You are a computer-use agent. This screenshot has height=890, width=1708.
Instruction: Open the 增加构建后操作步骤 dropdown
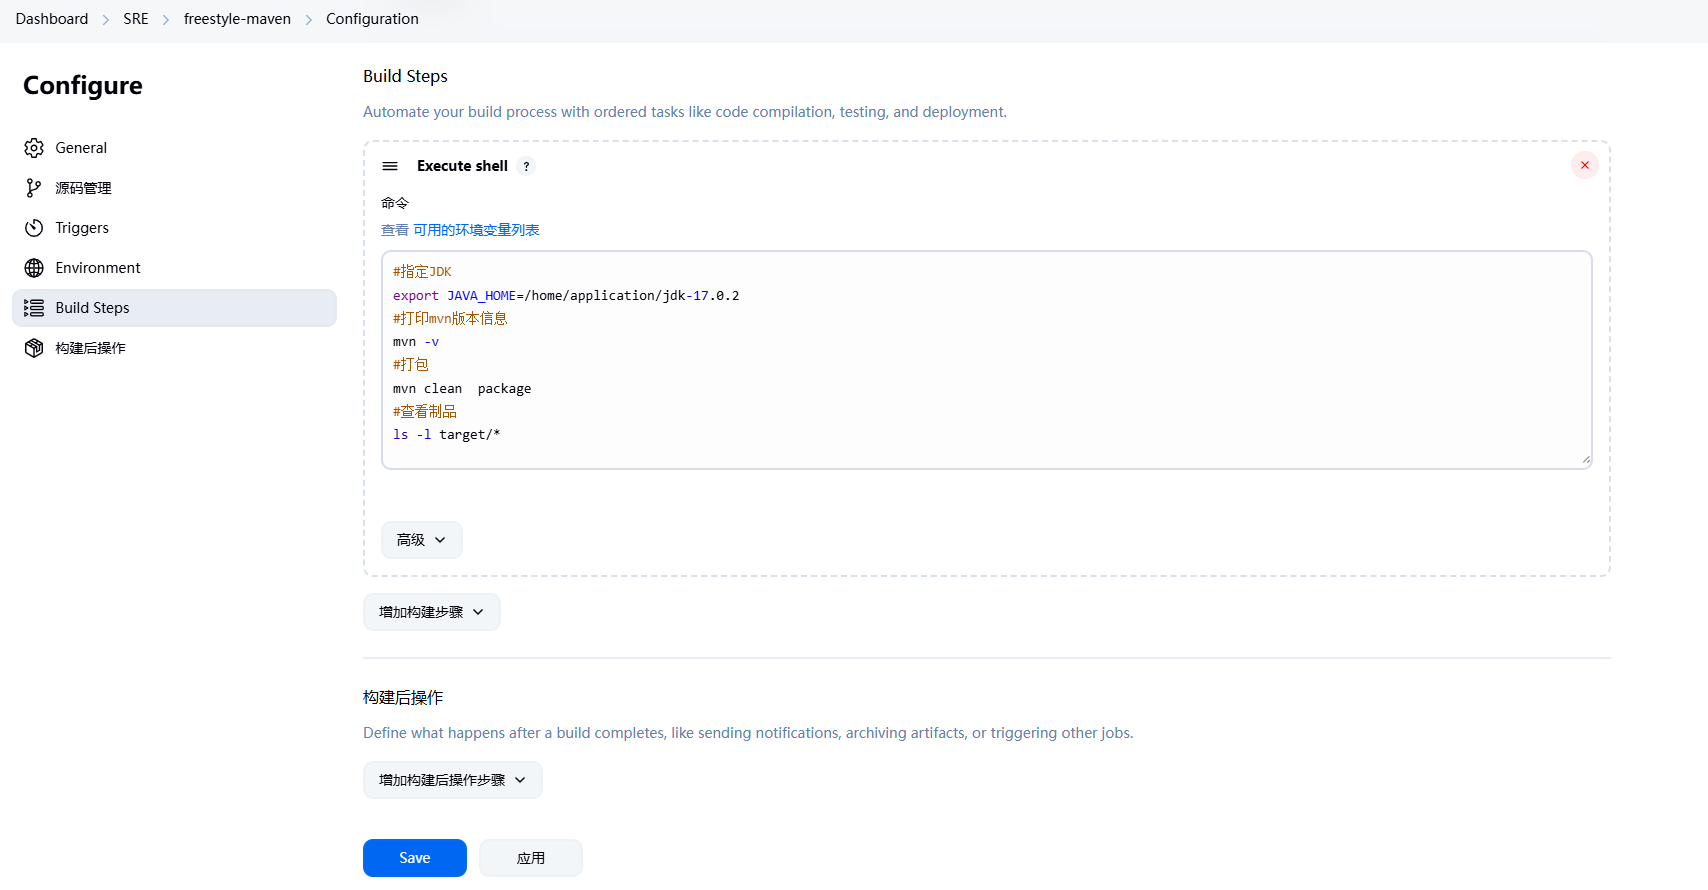(x=452, y=780)
